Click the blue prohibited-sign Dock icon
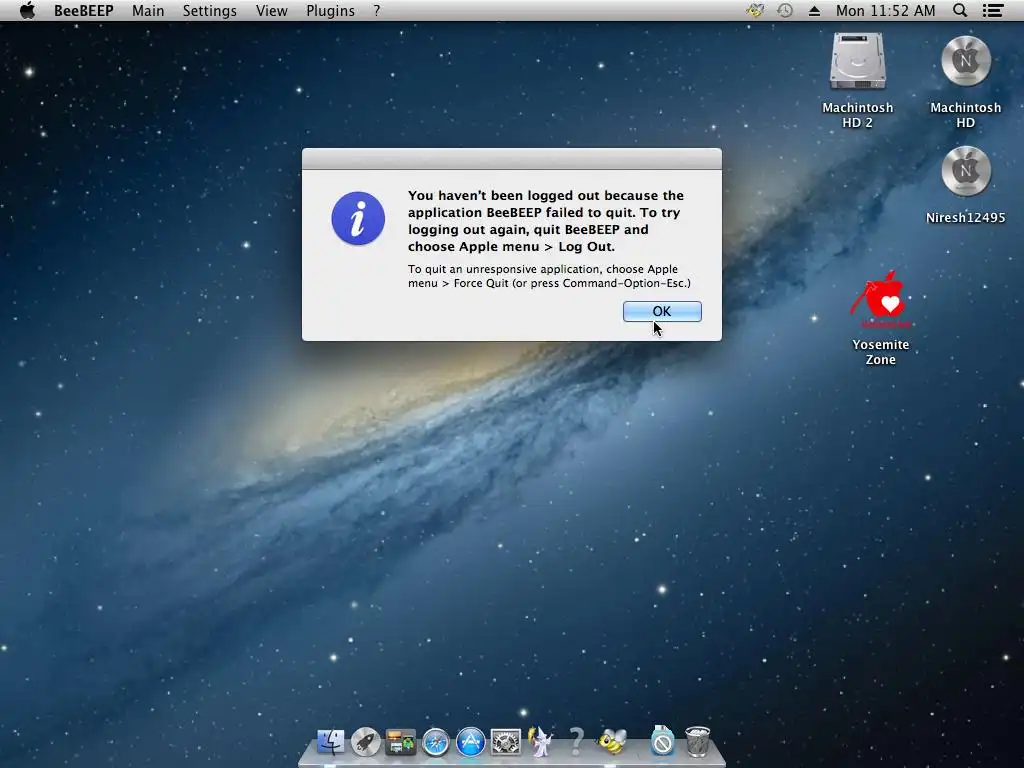This screenshot has height=768, width=1024. point(662,741)
